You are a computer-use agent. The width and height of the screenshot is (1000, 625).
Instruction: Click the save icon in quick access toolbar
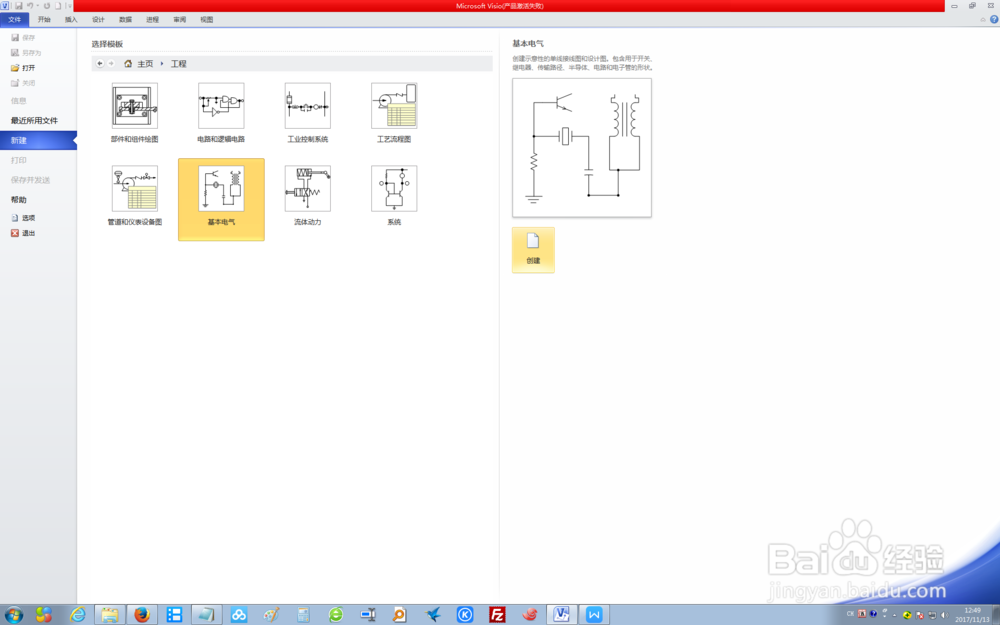tap(18, 6)
